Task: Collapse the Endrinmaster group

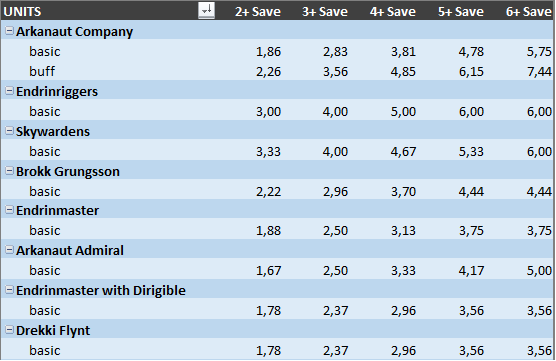Action: (9, 210)
